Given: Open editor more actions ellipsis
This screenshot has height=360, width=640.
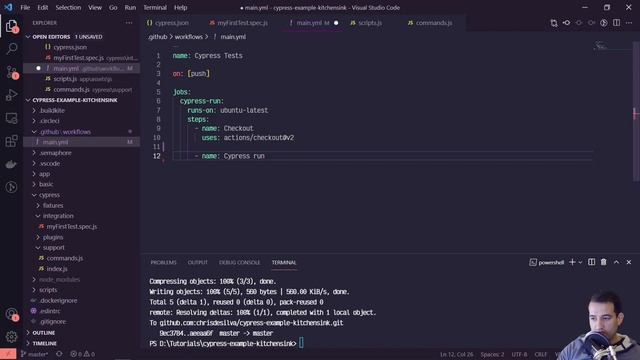Looking at the screenshot, I should [x=629, y=23].
